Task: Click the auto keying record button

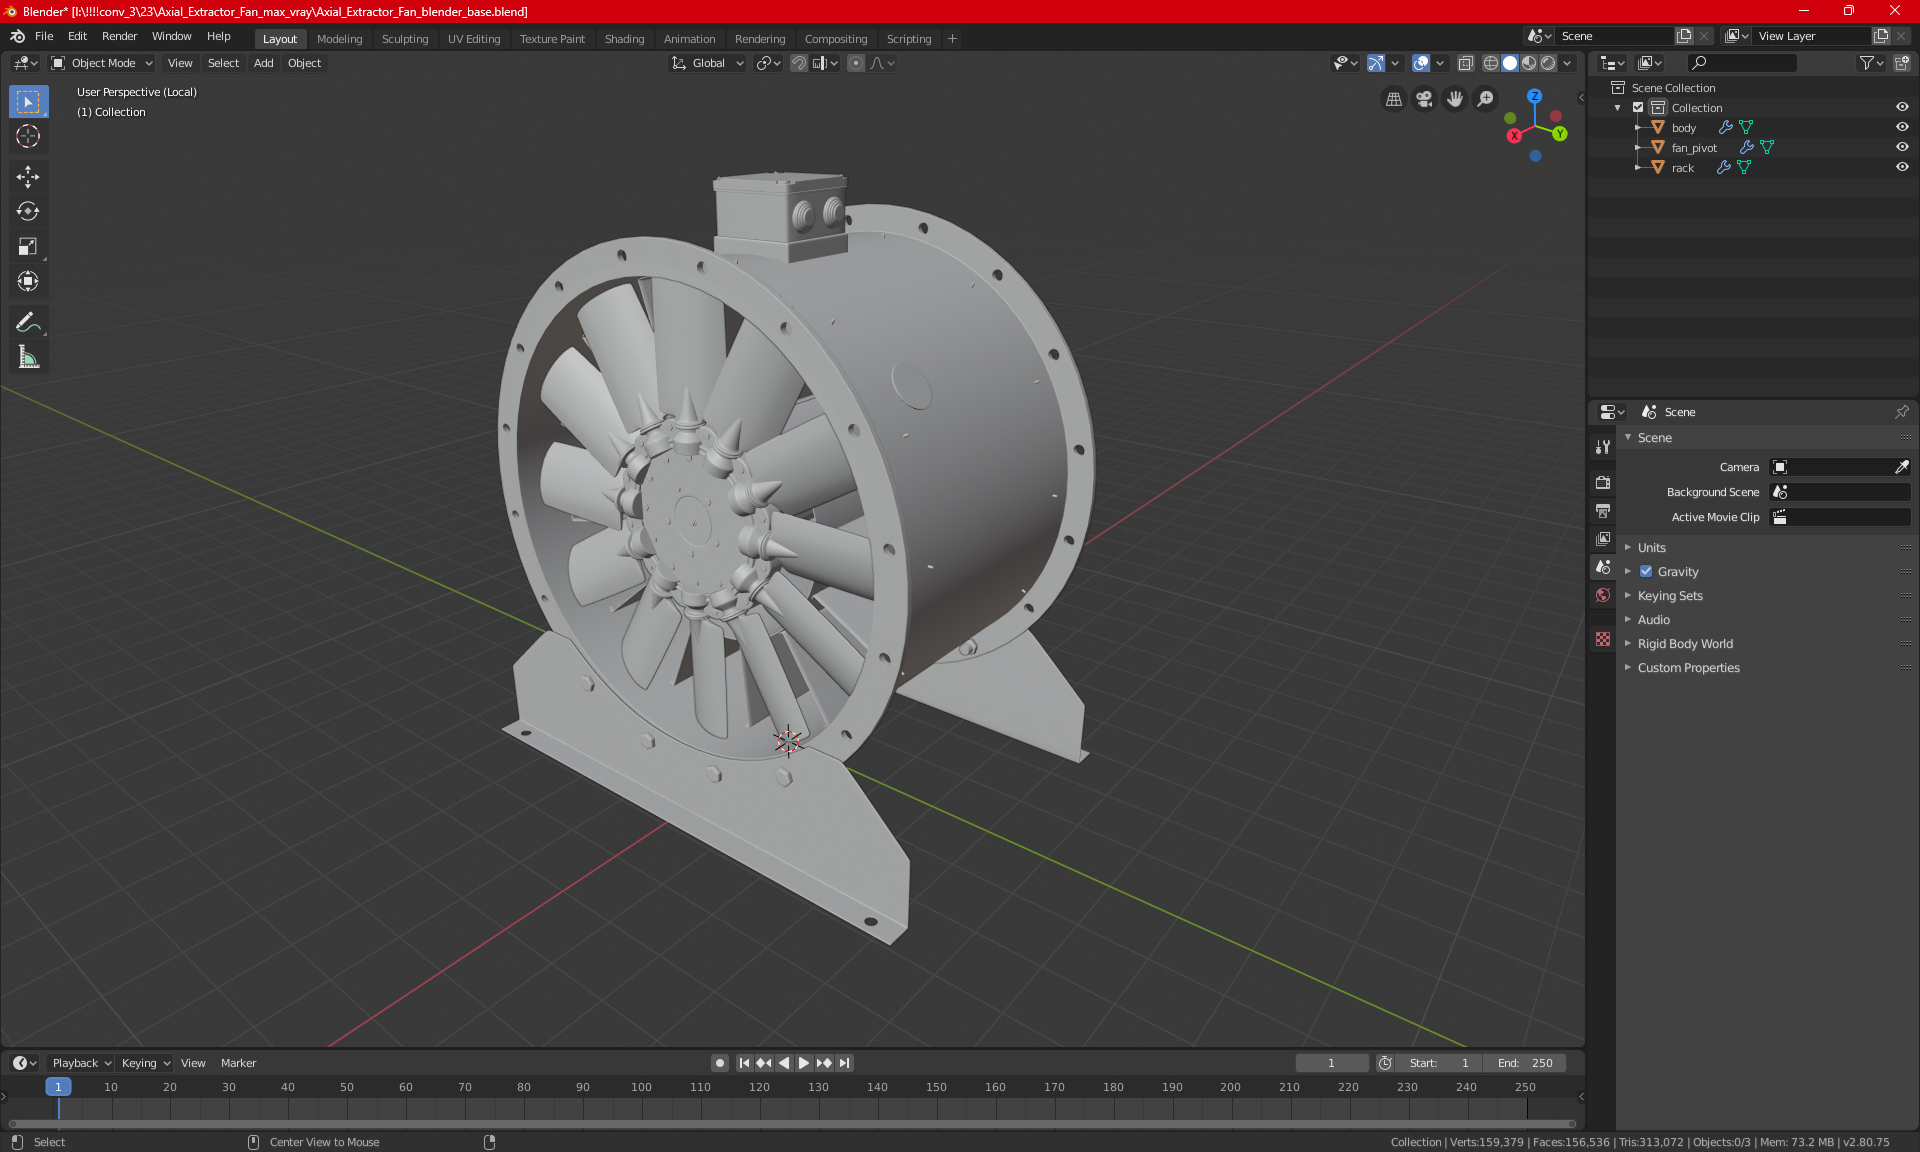Action: click(x=719, y=1063)
